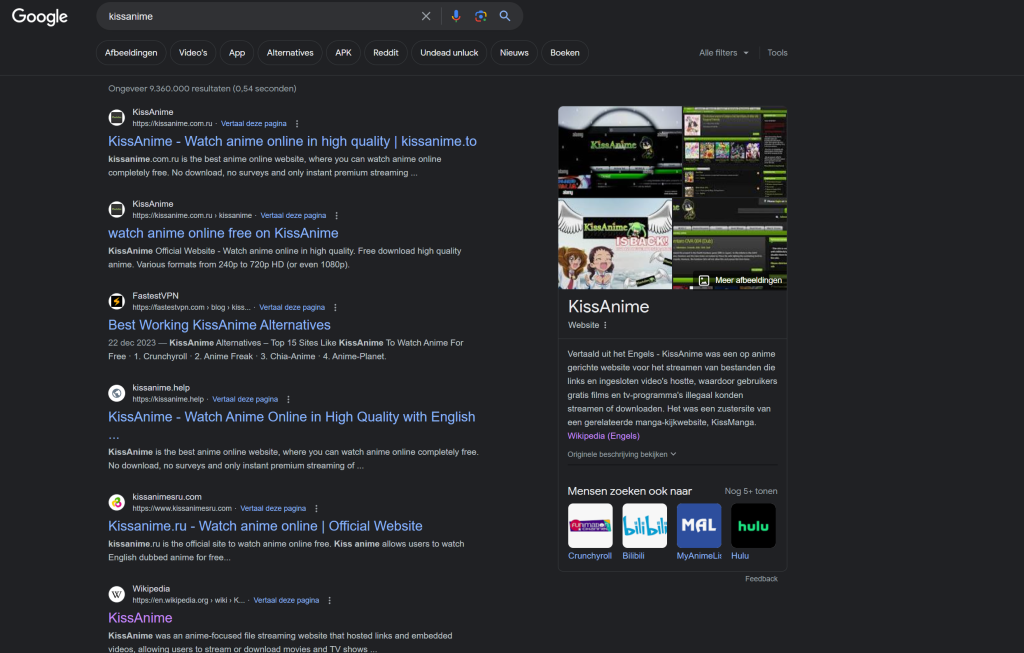Image resolution: width=1024 pixels, height=653 pixels.
Task: Open three-dot menu for kissanime.com.ru › kissanime result
Action: (336, 215)
